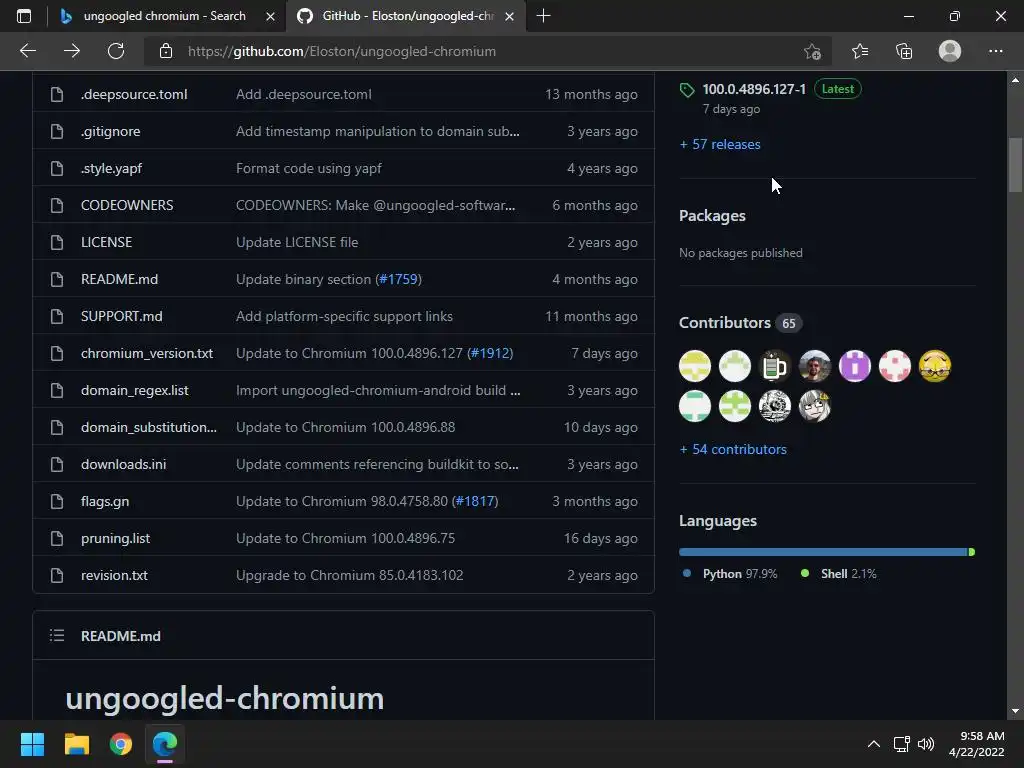Image resolution: width=1024 pixels, height=768 pixels.
Task: Open Microsoft Edge taskbar icon
Action: [x=165, y=744]
